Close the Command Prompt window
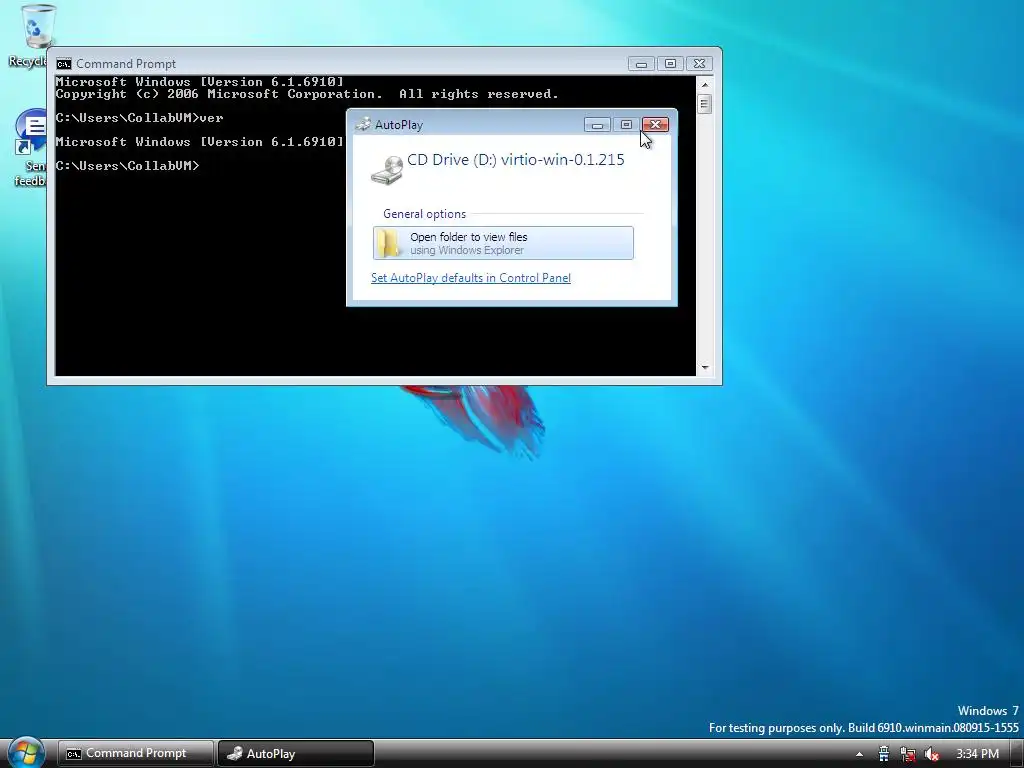1024x768 pixels. click(699, 63)
